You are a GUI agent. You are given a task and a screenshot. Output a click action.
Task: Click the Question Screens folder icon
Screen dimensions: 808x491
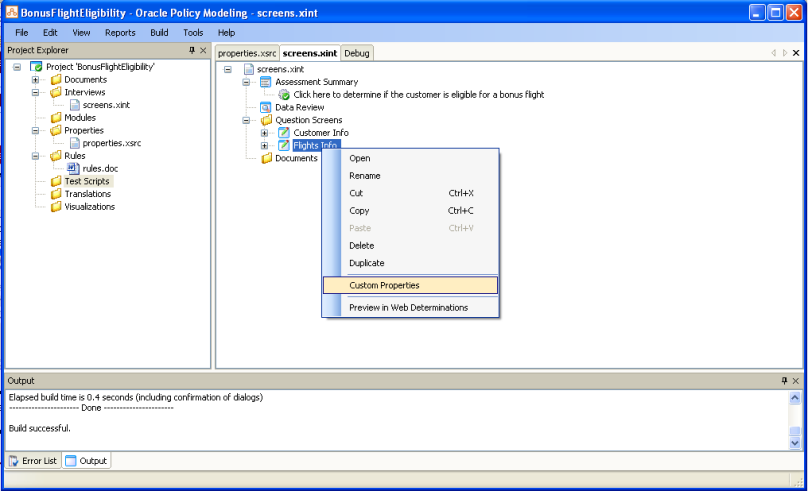pyautogui.click(x=266, y=120)
